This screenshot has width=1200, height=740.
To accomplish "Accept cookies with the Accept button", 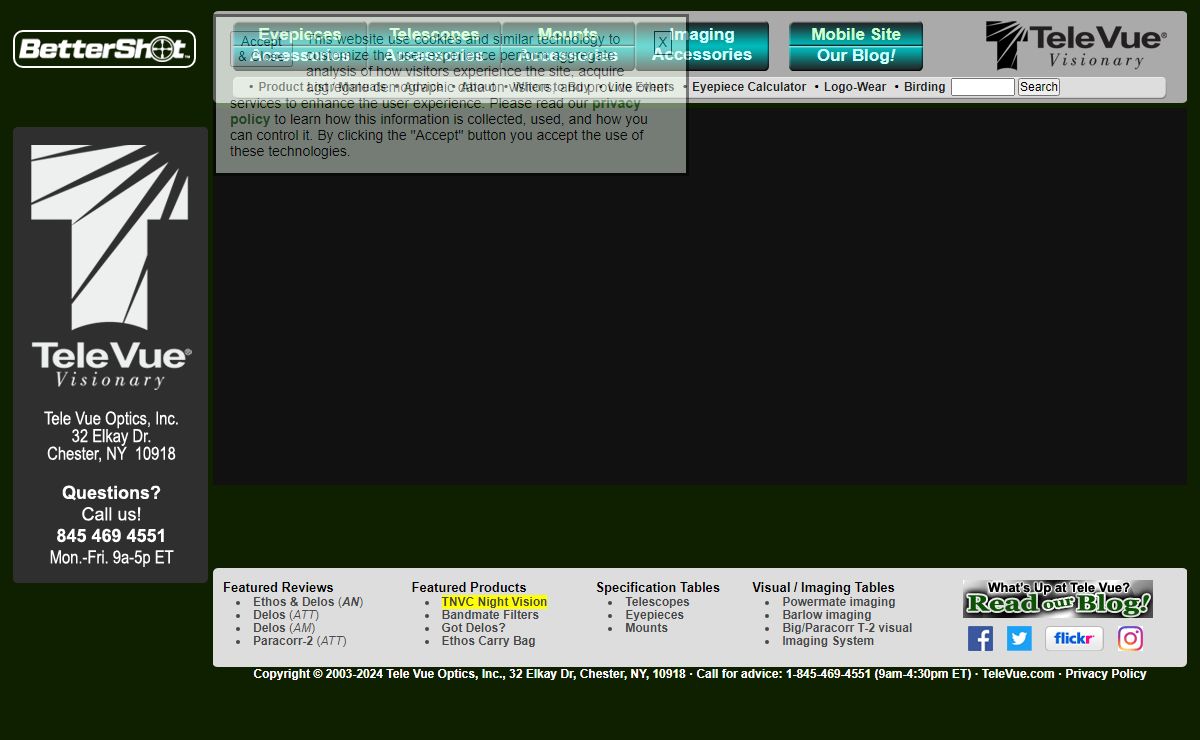I will [x=262, y=49].
